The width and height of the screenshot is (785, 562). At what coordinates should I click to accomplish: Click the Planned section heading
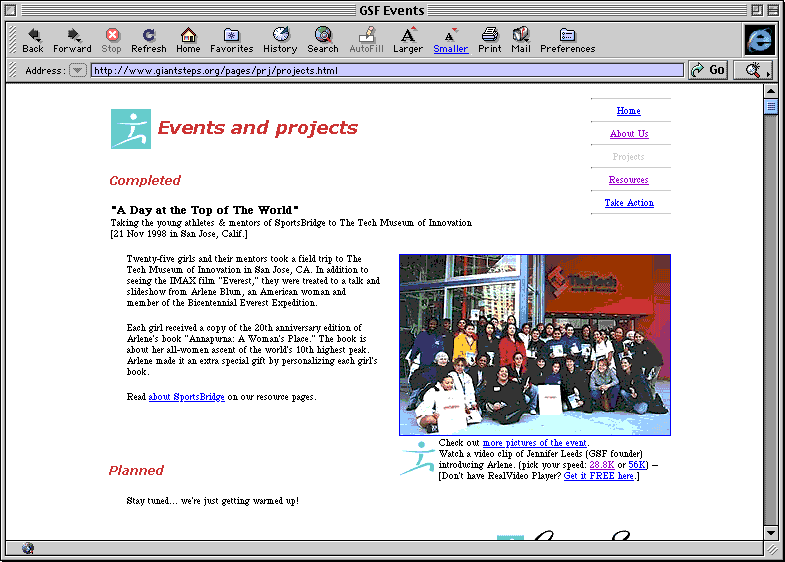(x=136, y=470)
